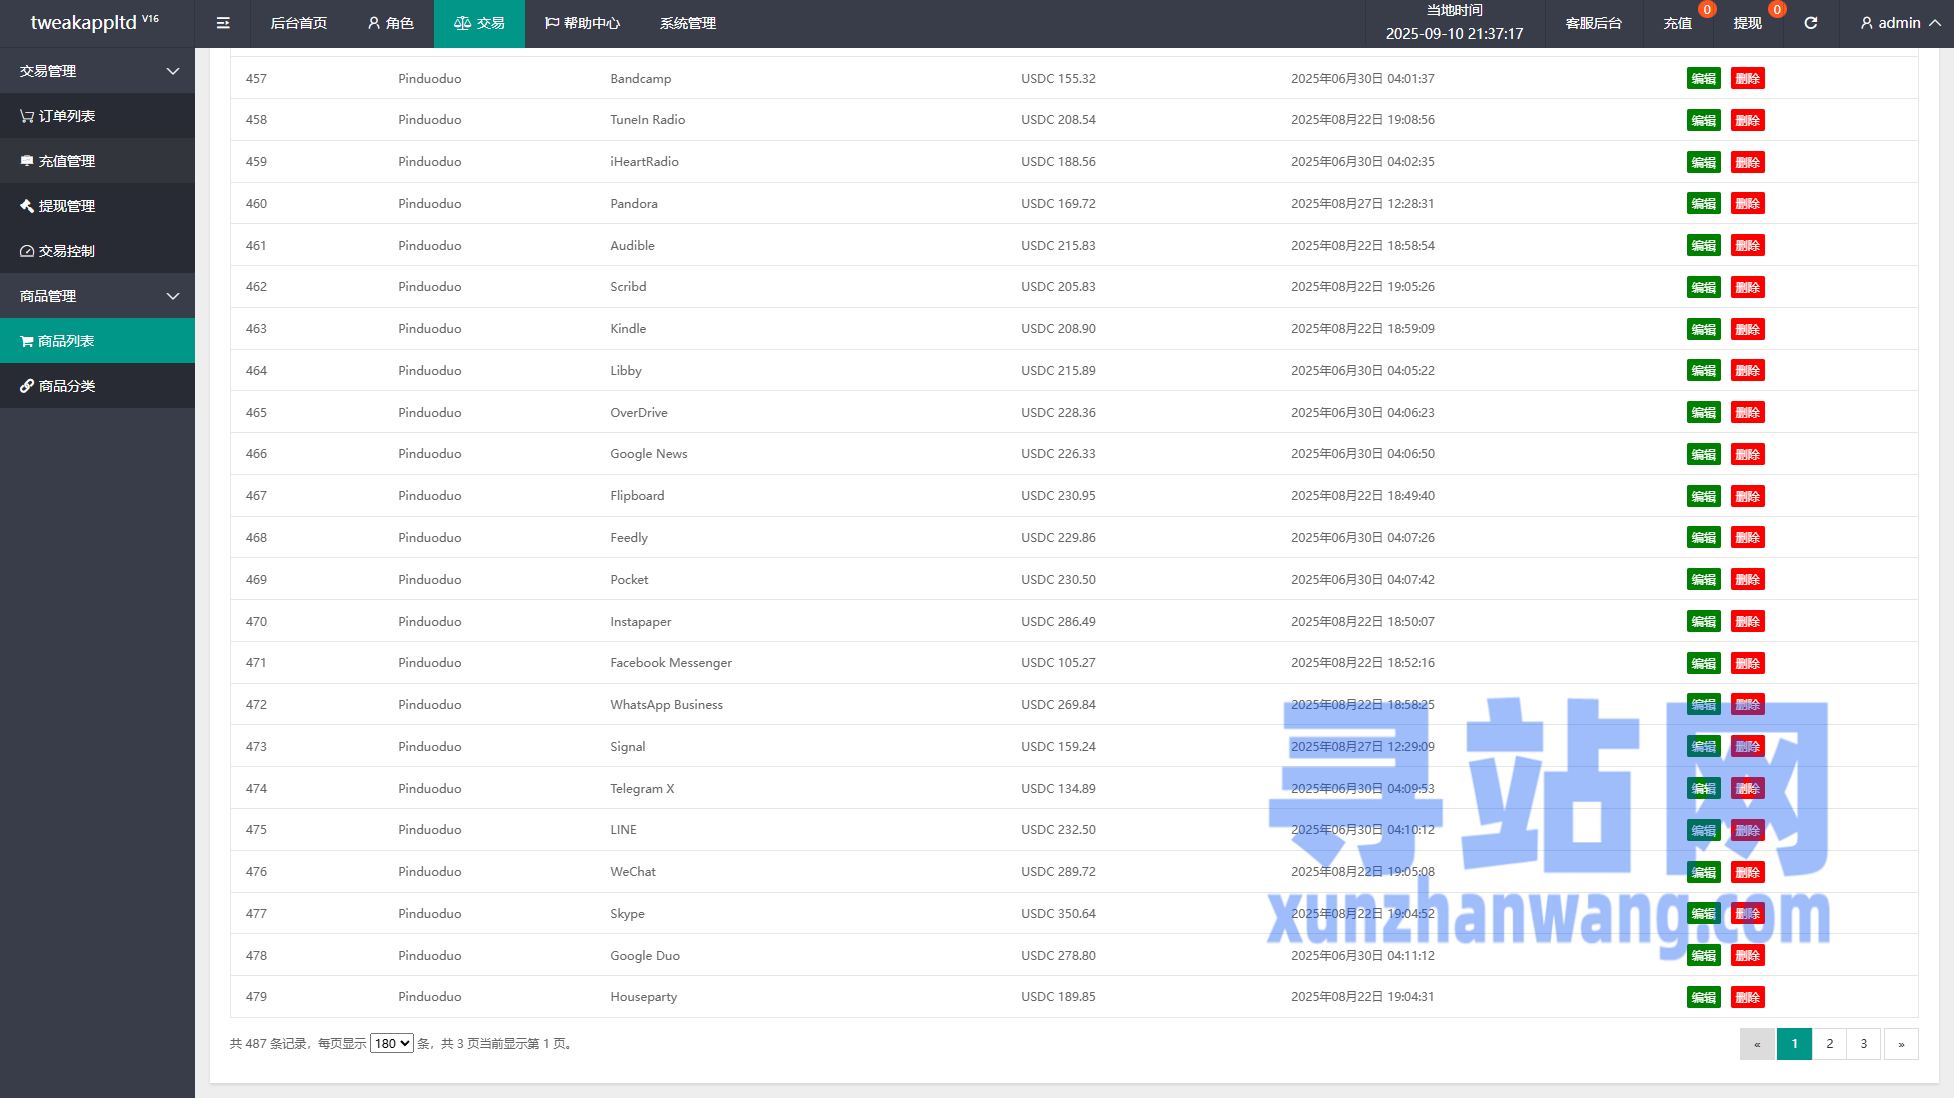Open the 帮助中心 menu
Viewport: 1954px width, 1098px height.
tap(582, 23)
